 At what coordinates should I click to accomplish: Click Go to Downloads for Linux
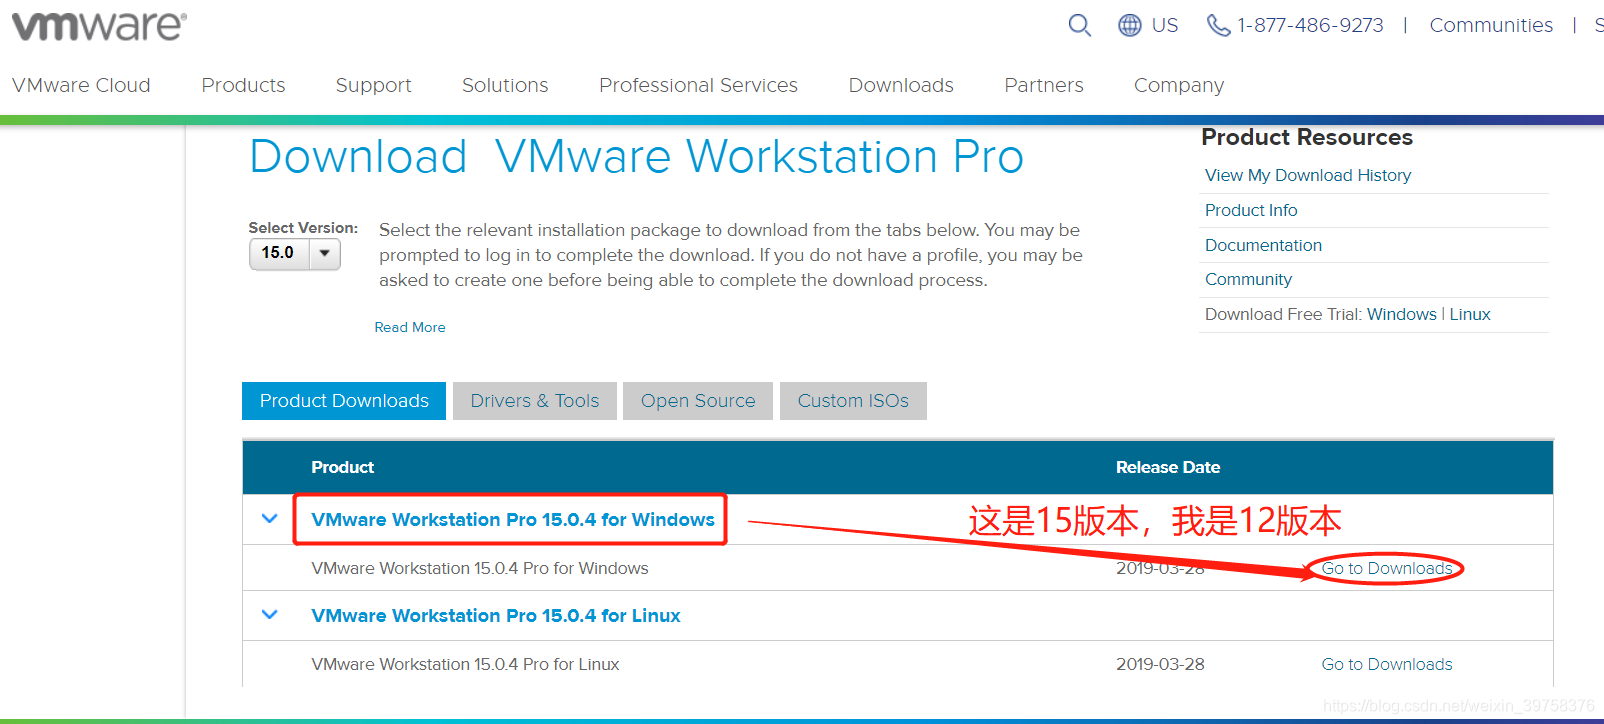point(1387,664)
